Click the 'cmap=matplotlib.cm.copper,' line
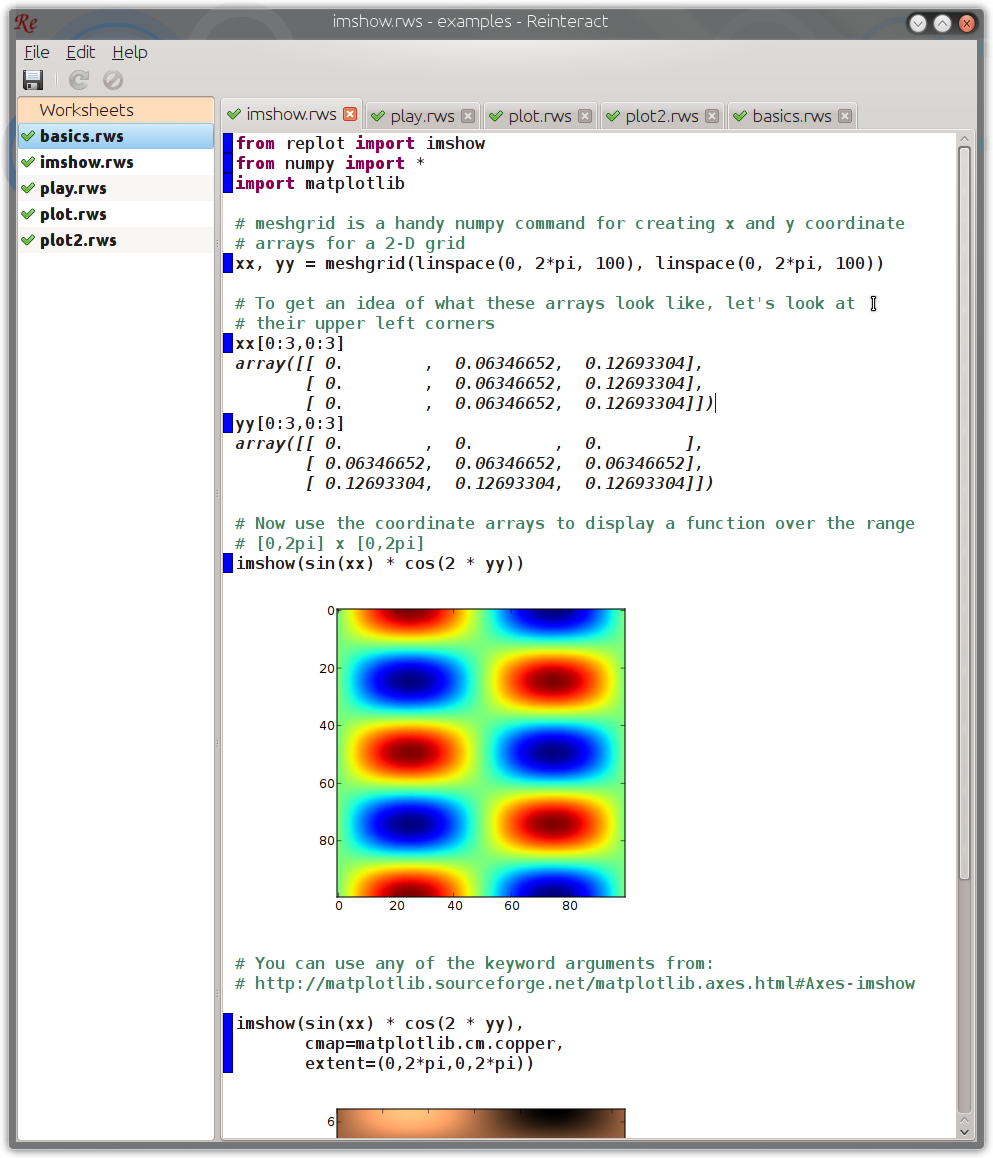993x1158 pixels. click(x=434, y=1044)
